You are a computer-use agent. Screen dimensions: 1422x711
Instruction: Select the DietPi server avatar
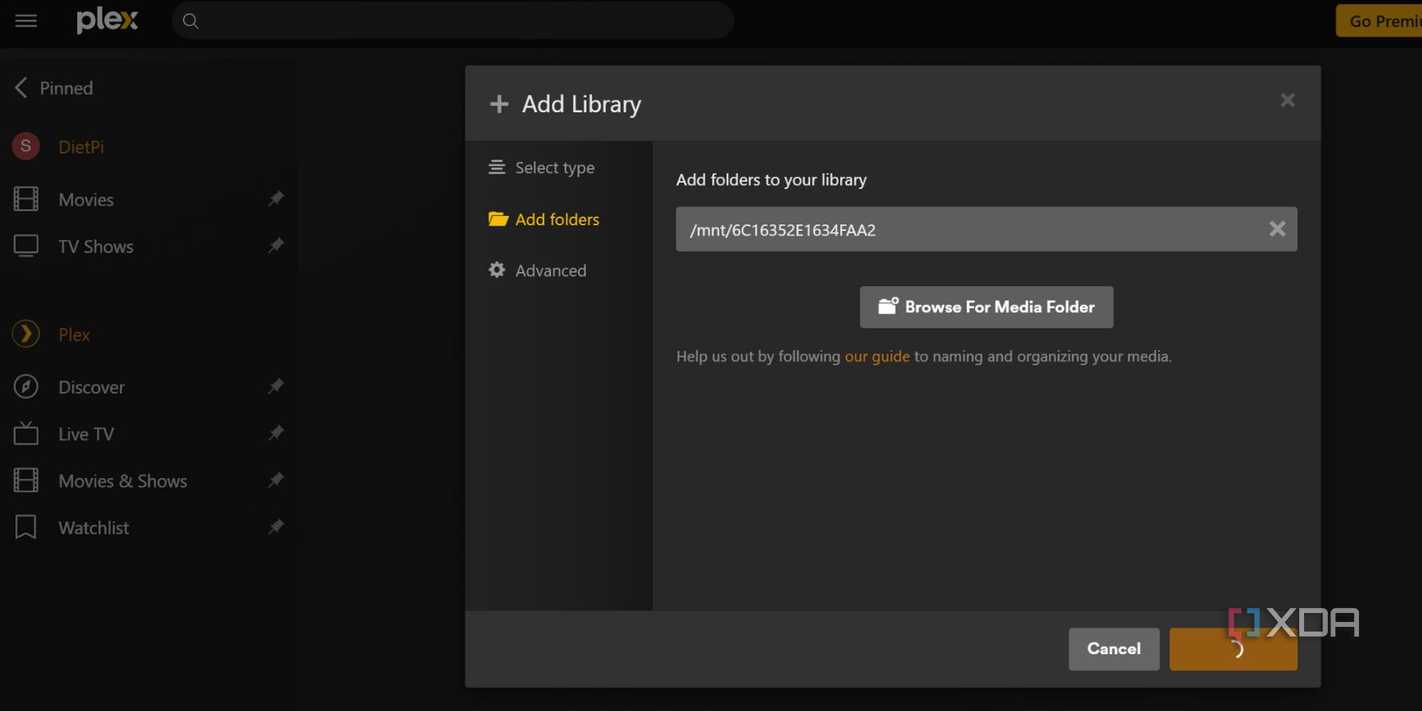click(26, 146)
